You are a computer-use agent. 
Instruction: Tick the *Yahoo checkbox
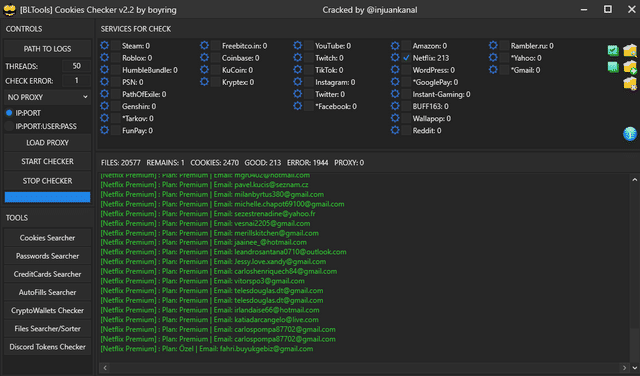(504, 58)
